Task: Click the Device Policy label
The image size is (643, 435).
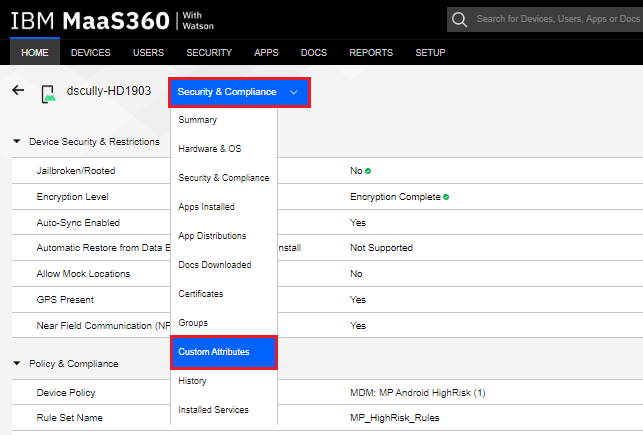Action: click(66, 393)
